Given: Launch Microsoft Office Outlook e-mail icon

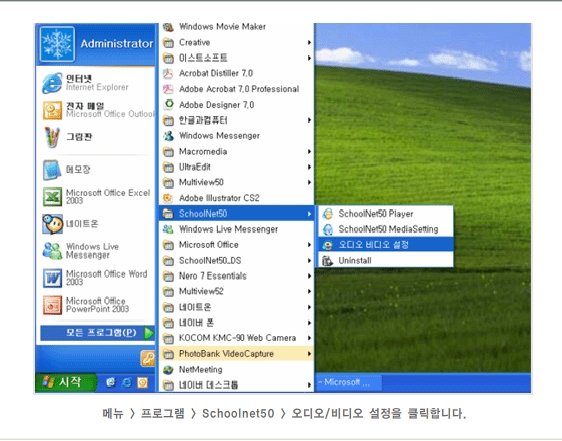Looking at the screenshot, I should (x=52, y=110).
